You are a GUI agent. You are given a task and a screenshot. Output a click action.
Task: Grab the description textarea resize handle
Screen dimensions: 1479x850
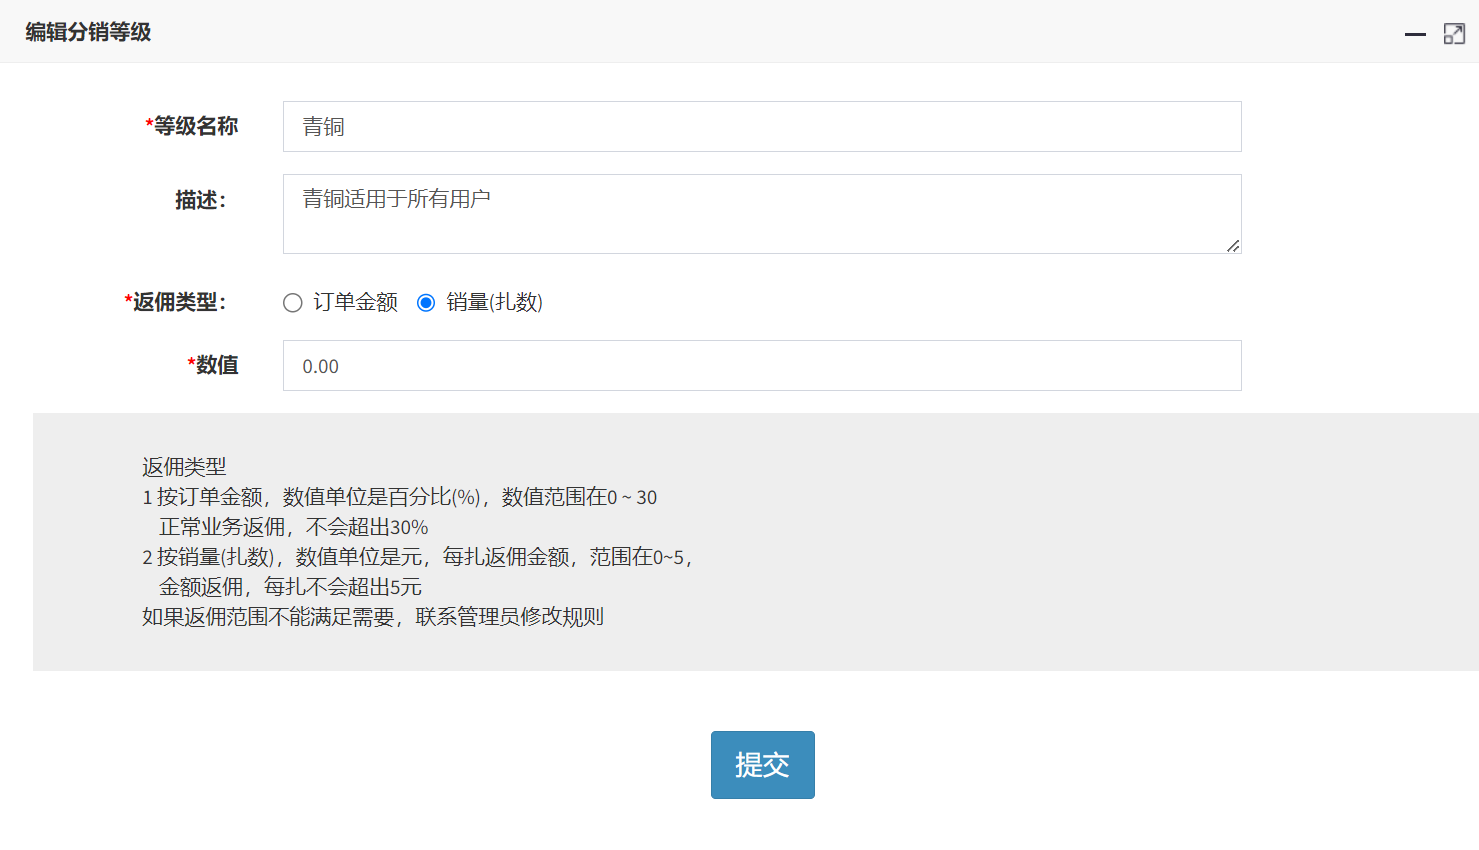(1232, 245)
